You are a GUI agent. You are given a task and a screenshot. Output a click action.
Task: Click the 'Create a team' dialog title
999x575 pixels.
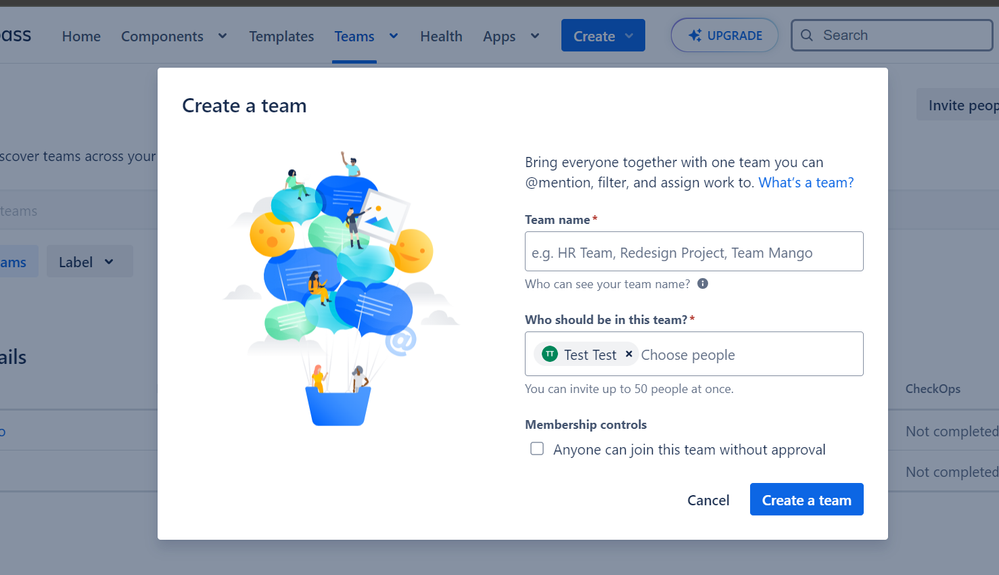(x=244, y=106)
